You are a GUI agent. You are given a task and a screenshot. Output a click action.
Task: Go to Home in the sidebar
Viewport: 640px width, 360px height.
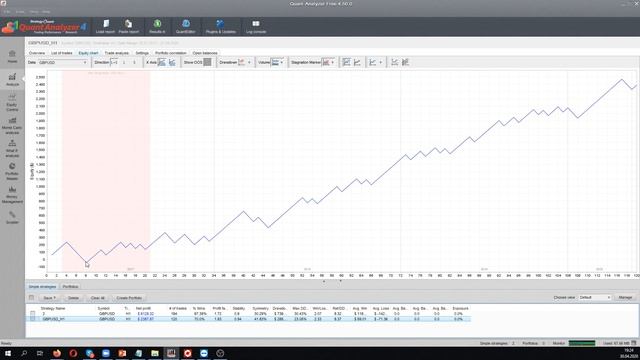coord(12,56)
